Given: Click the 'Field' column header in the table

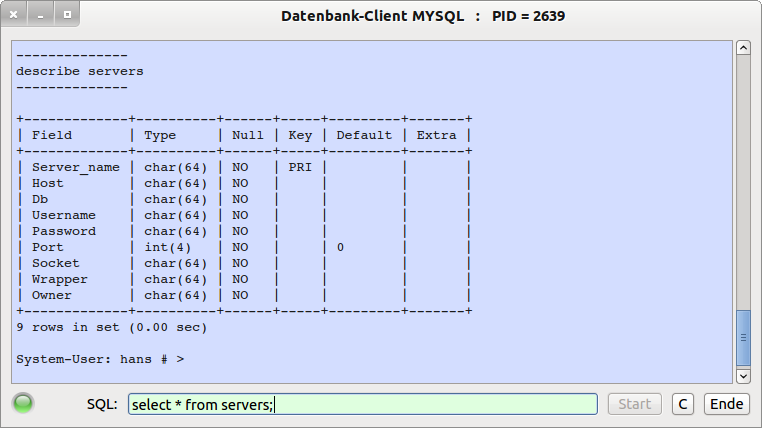Looking at the screenshot, I should coord(52,135).
